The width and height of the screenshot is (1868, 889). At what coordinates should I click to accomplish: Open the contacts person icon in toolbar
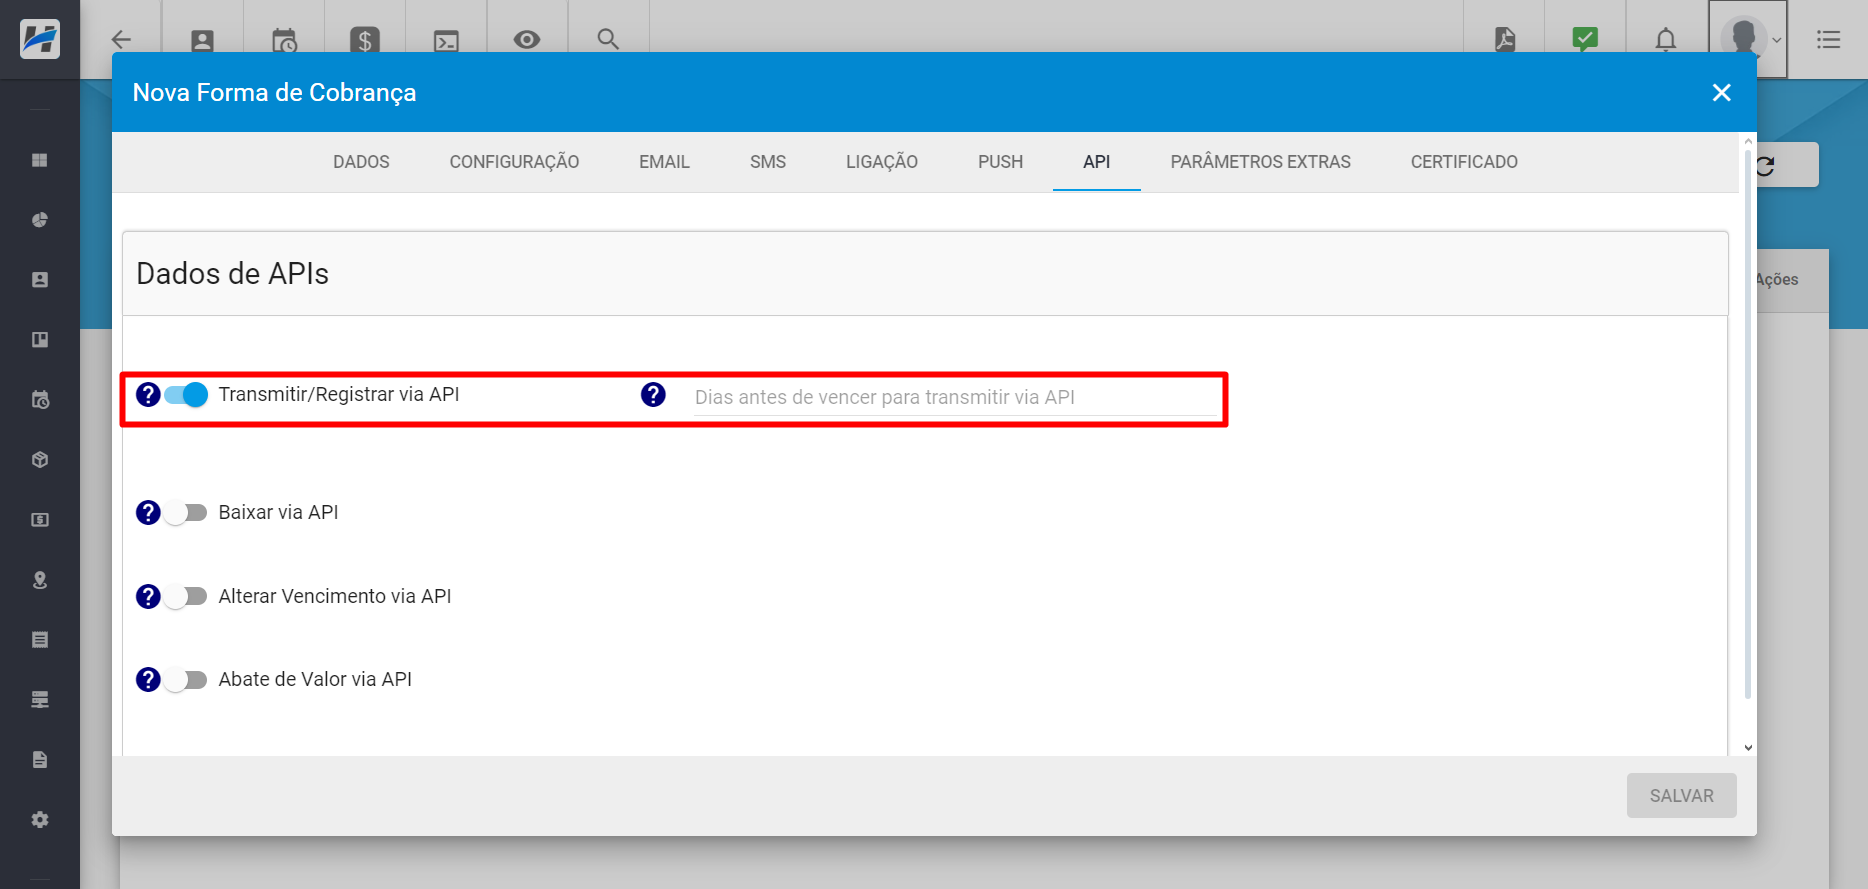pyautogui.click(x=202, y=40)
